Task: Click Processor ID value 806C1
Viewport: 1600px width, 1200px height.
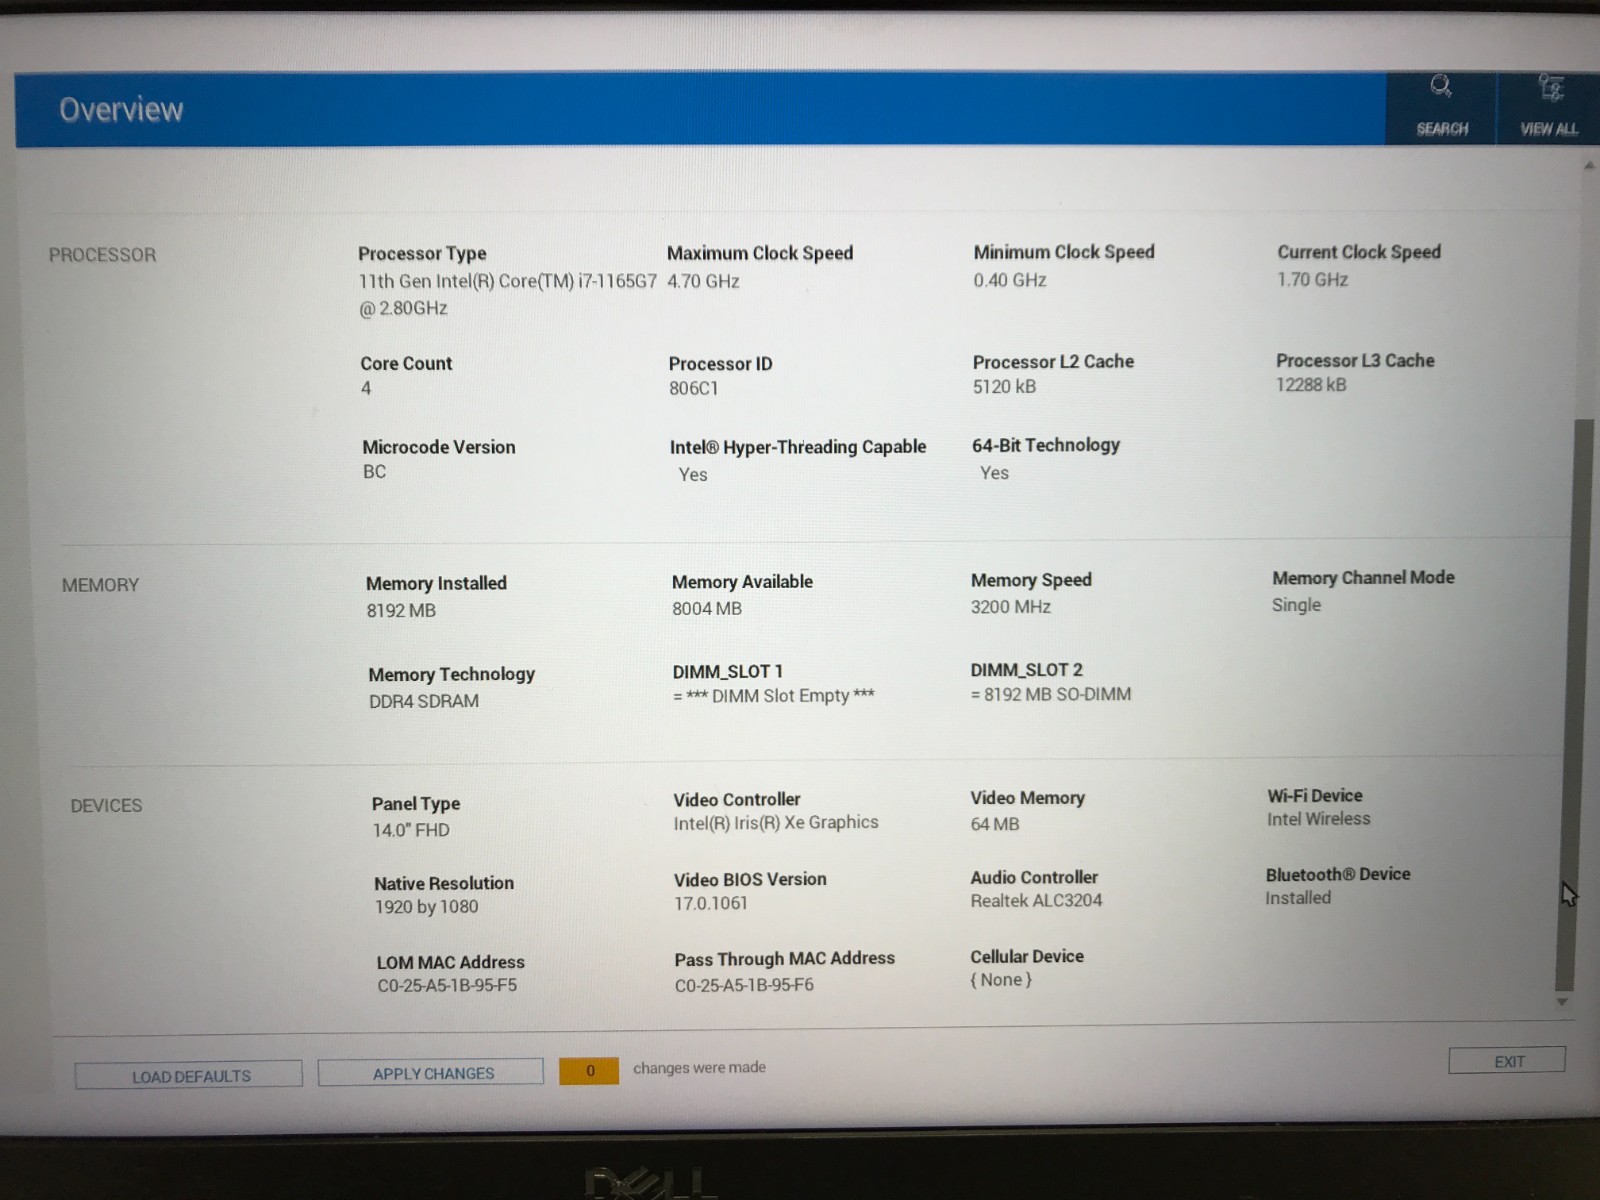Action: coord(694,388)
